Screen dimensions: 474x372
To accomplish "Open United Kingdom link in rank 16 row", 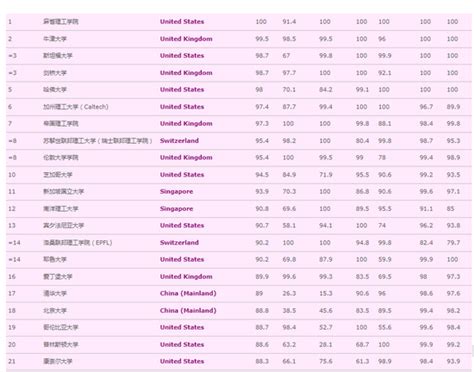I will (x=186, y=276).
